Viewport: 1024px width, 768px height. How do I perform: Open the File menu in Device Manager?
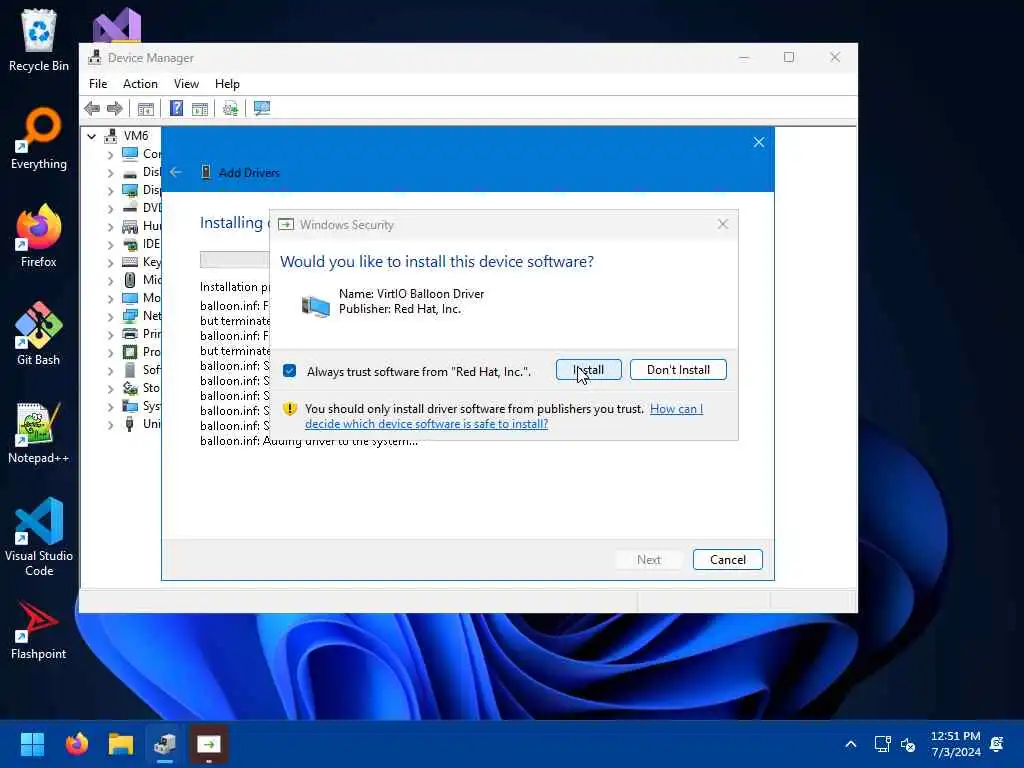[98, 84]
